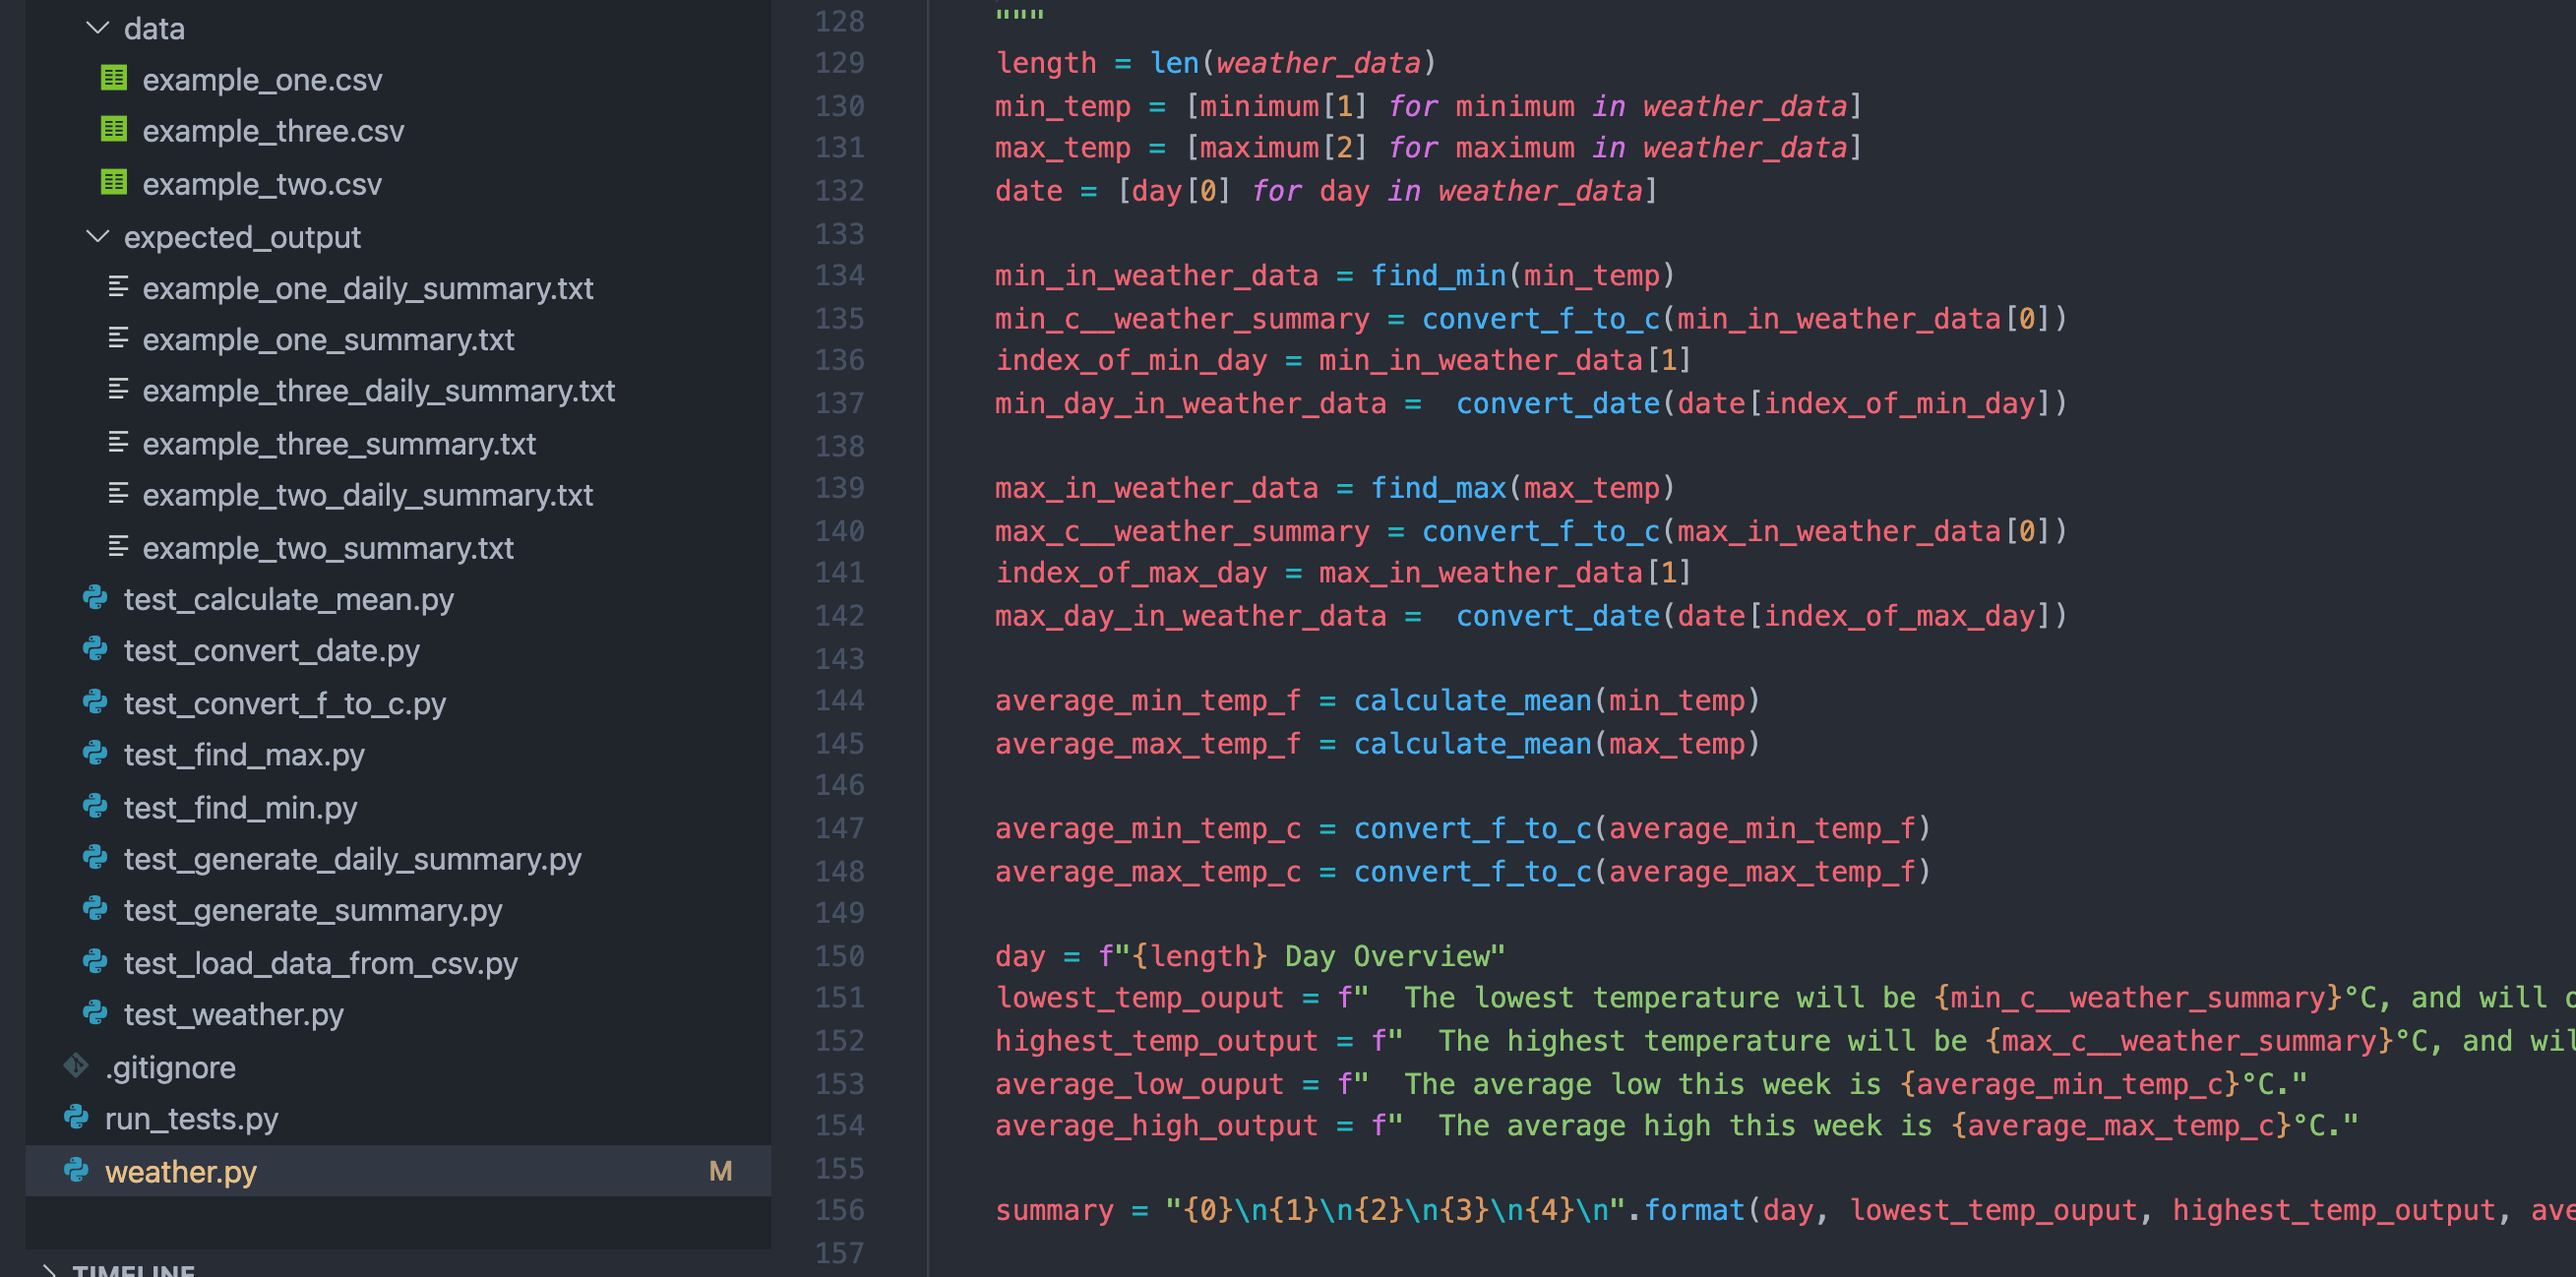Expand the TIMELINE section chevron
The image size is (2576, 1277).
pyautogui.click(x=49, y=1270)
